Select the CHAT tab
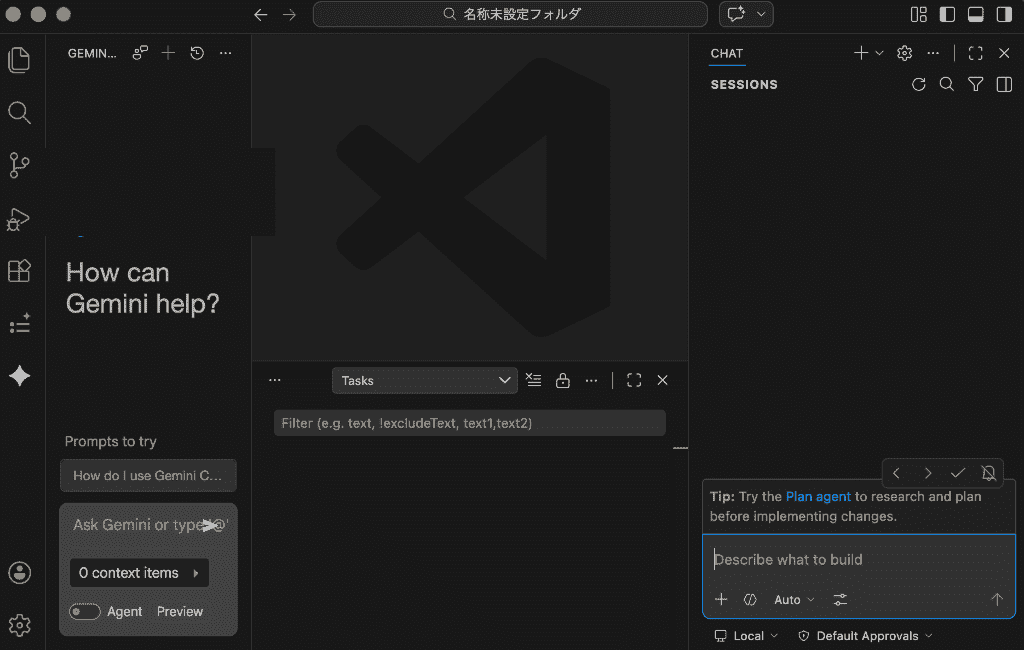Viewport: 1024px width, 650px height. [x=727, y=54]
